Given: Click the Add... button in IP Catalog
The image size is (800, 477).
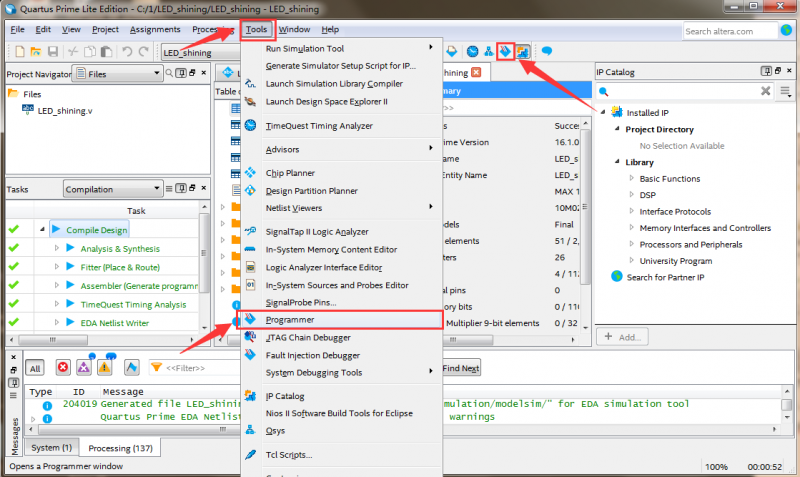Looking at the screenshot, I should [x=622, y=337].
